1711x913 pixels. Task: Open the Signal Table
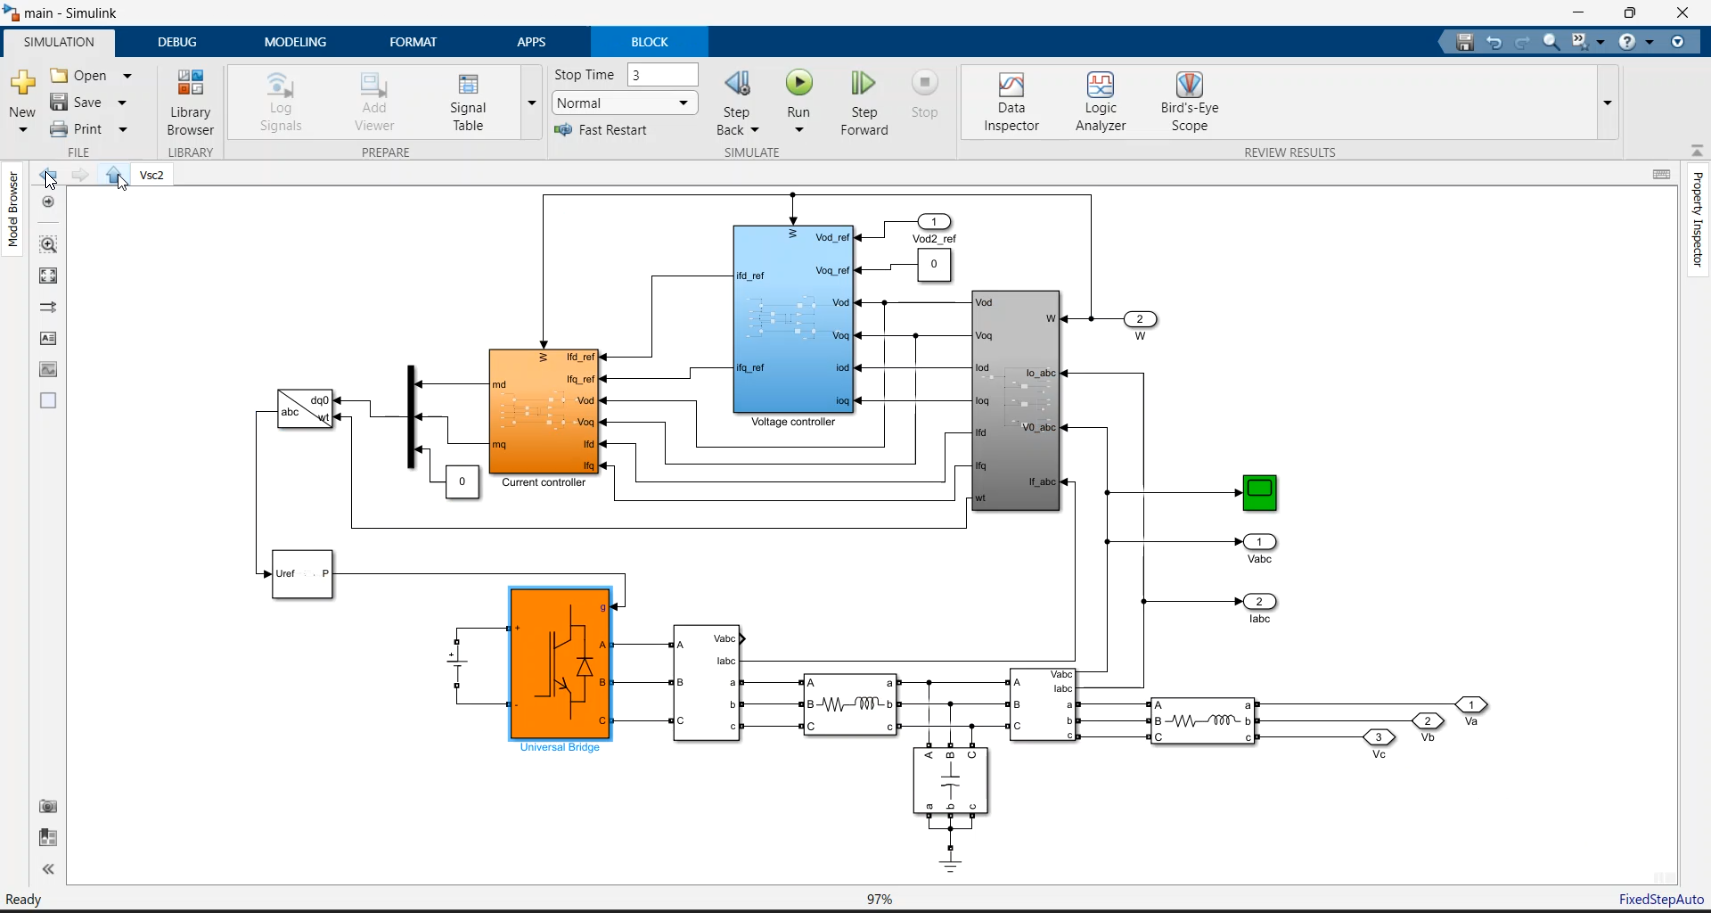pyautogui.click(x=468, y=102)
